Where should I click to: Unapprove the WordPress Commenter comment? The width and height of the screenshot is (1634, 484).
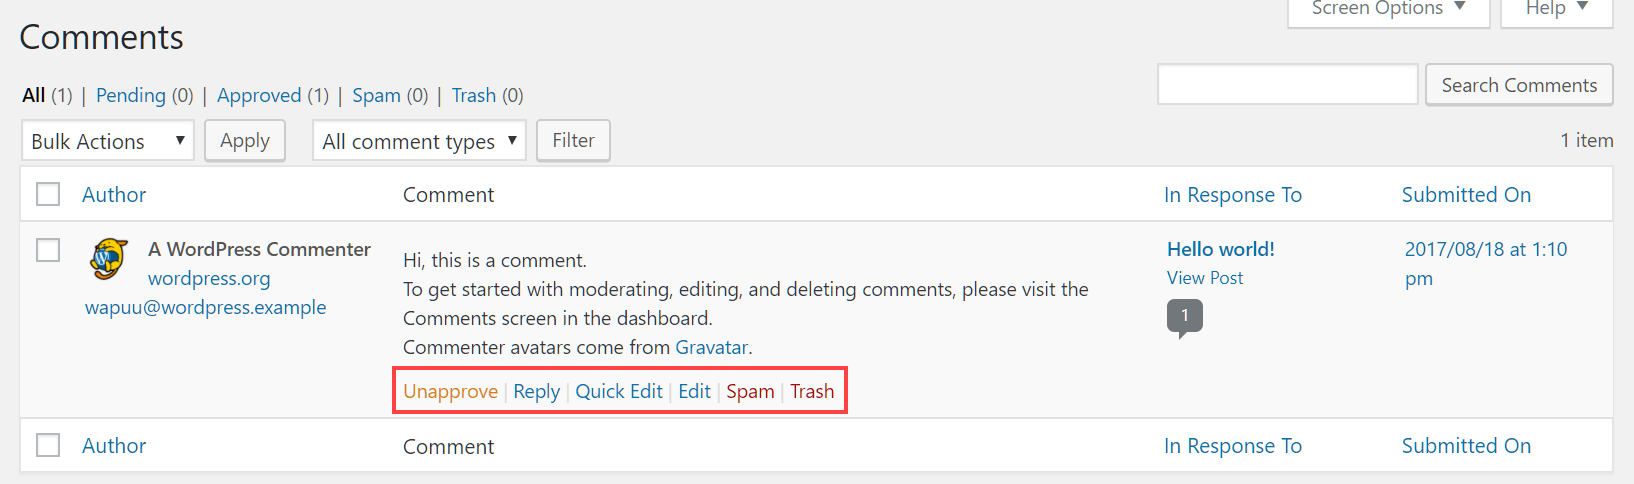(451, 391)
